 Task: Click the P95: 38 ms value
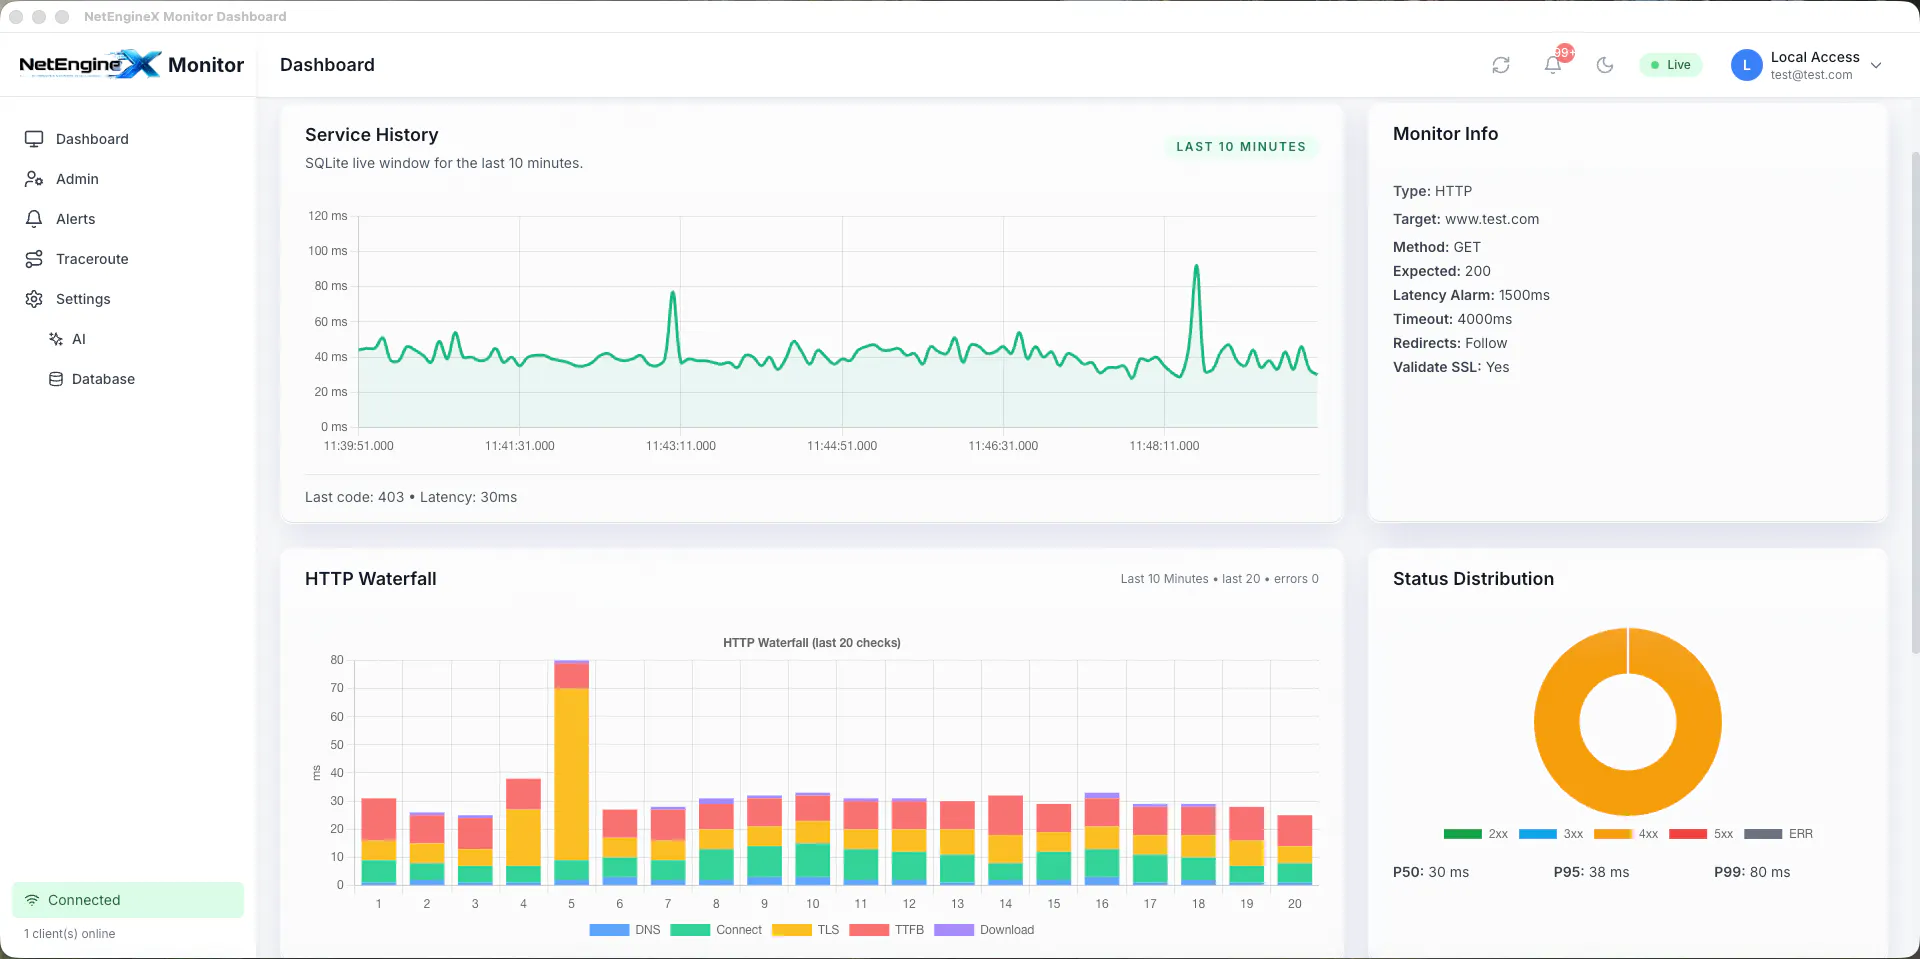1592,872
